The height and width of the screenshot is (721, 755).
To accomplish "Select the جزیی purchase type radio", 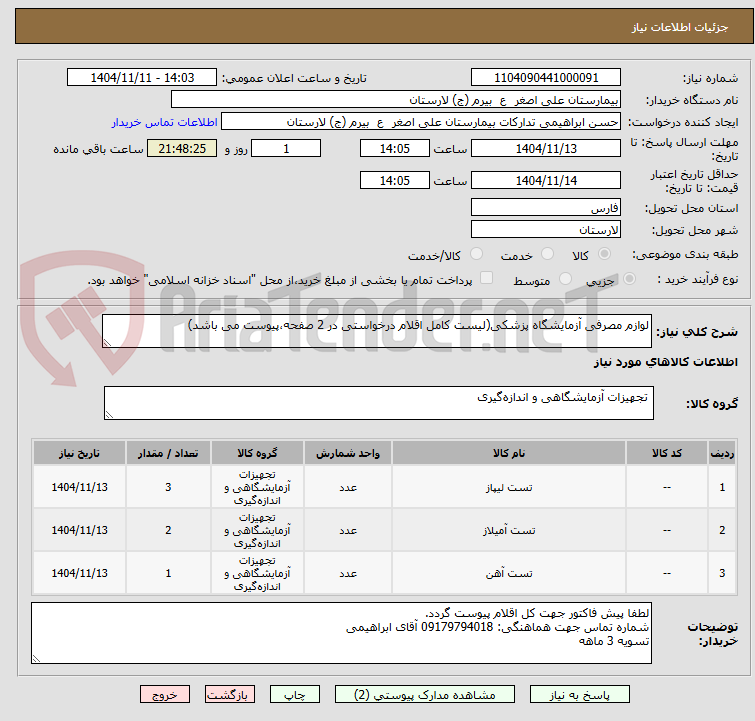I will coord(629,279).
